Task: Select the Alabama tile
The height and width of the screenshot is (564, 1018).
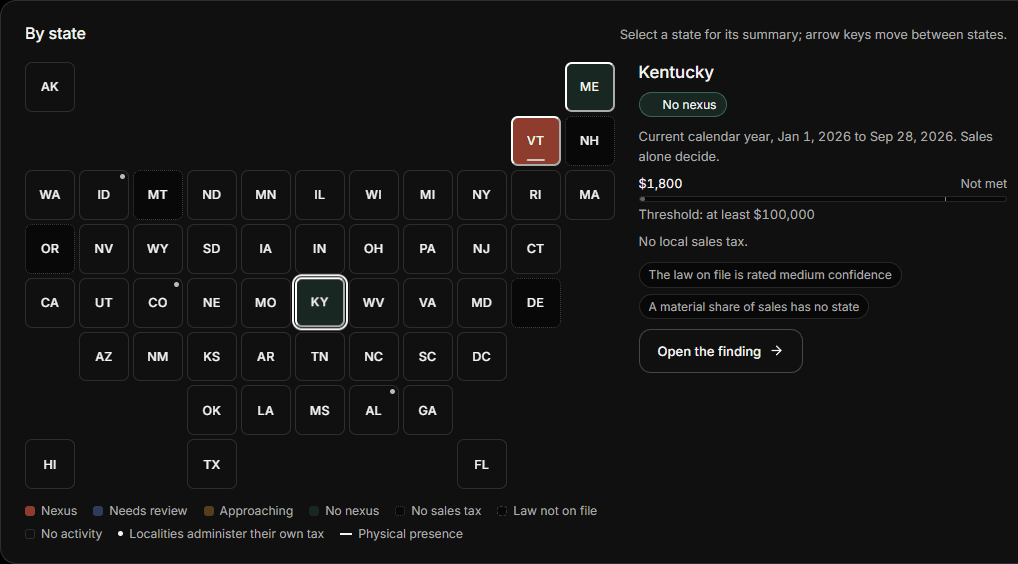Action: [373, 410]
